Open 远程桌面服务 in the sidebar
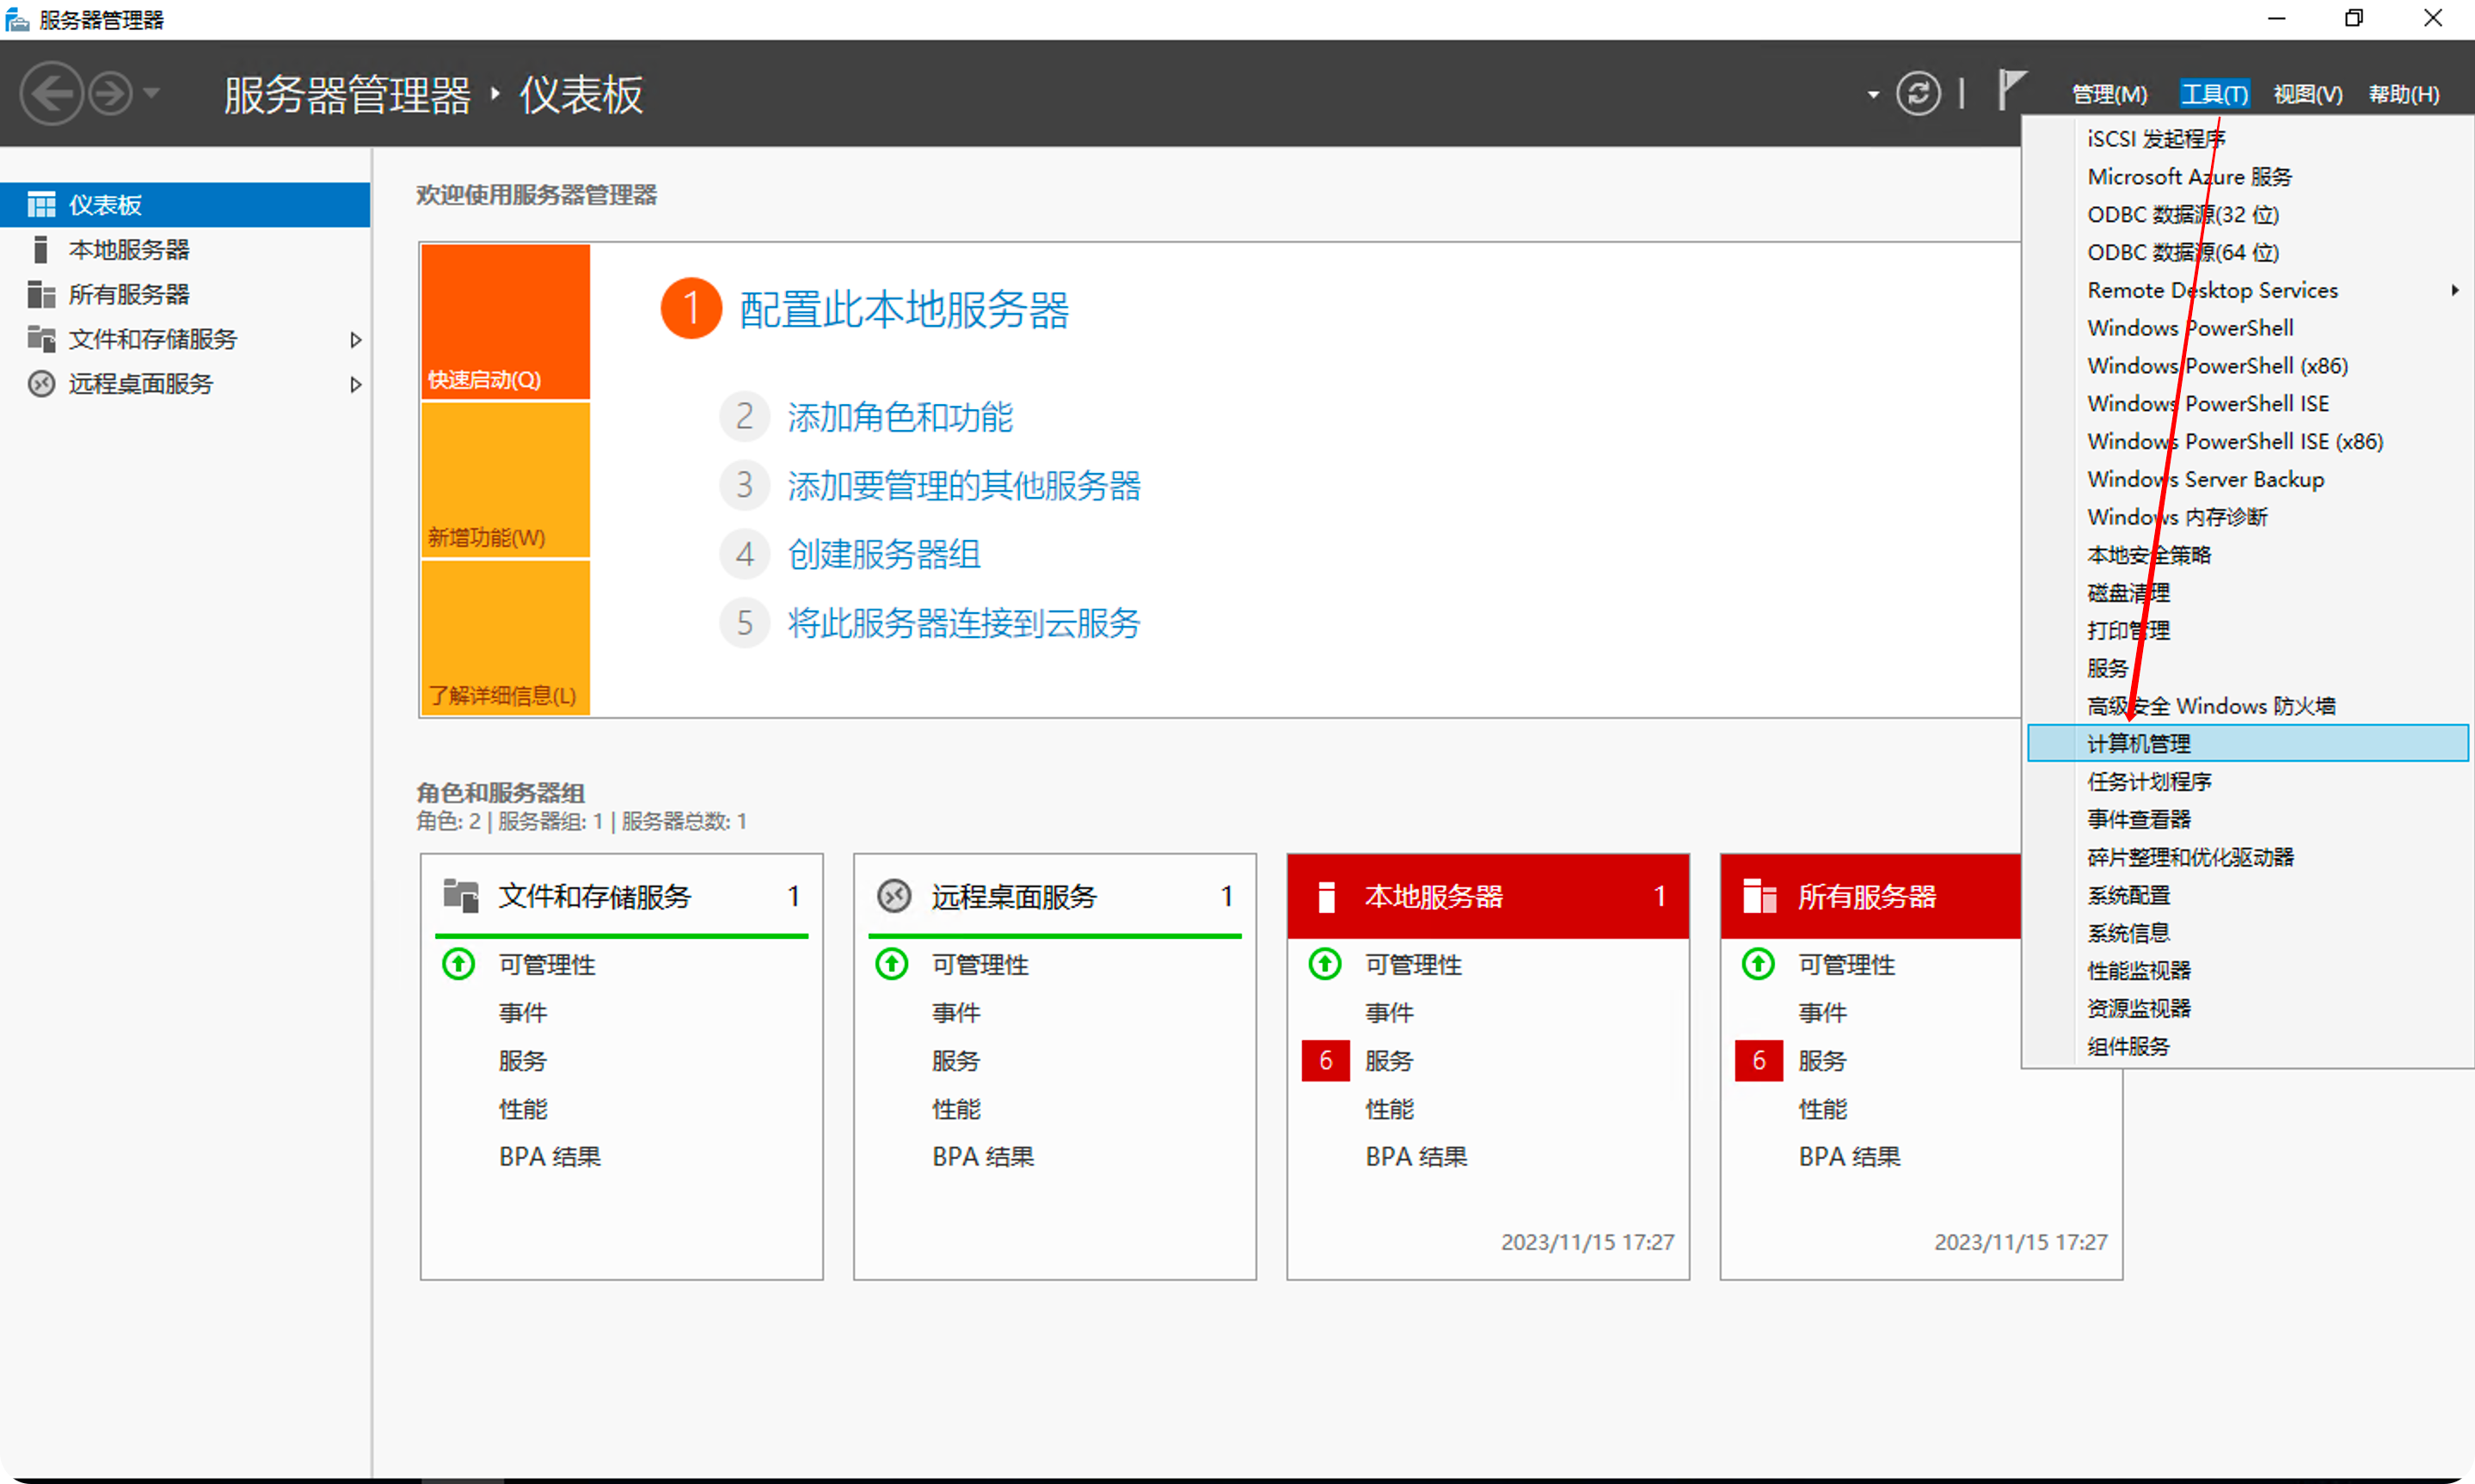 pos(185,384)
